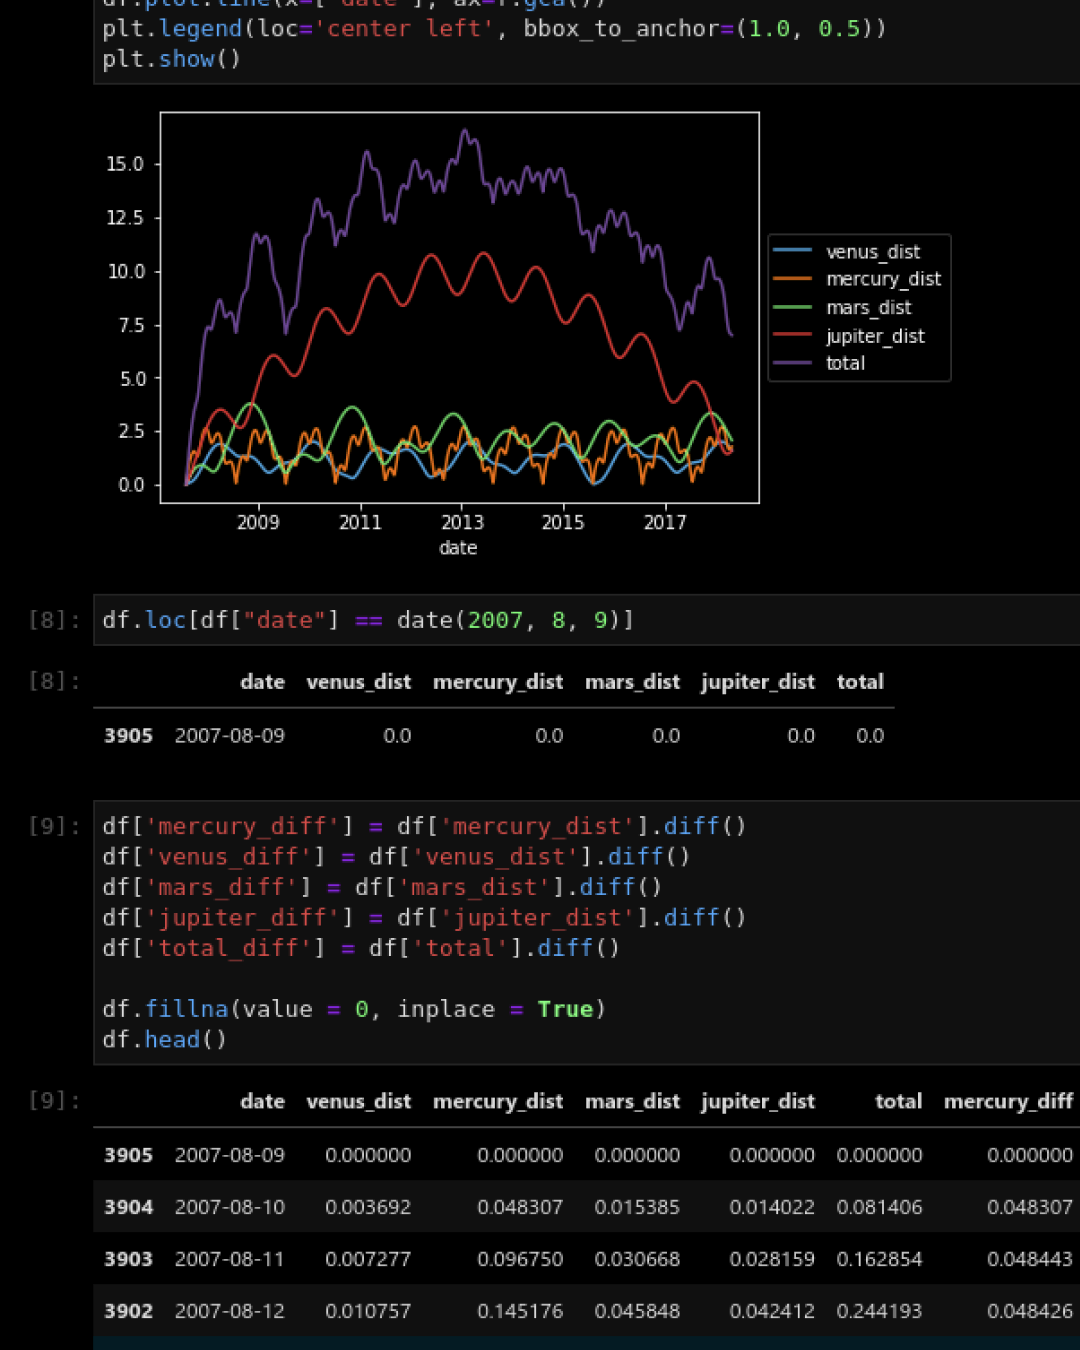
Task: Click the total value 0.244193 cell
Action: [879, 1311]
